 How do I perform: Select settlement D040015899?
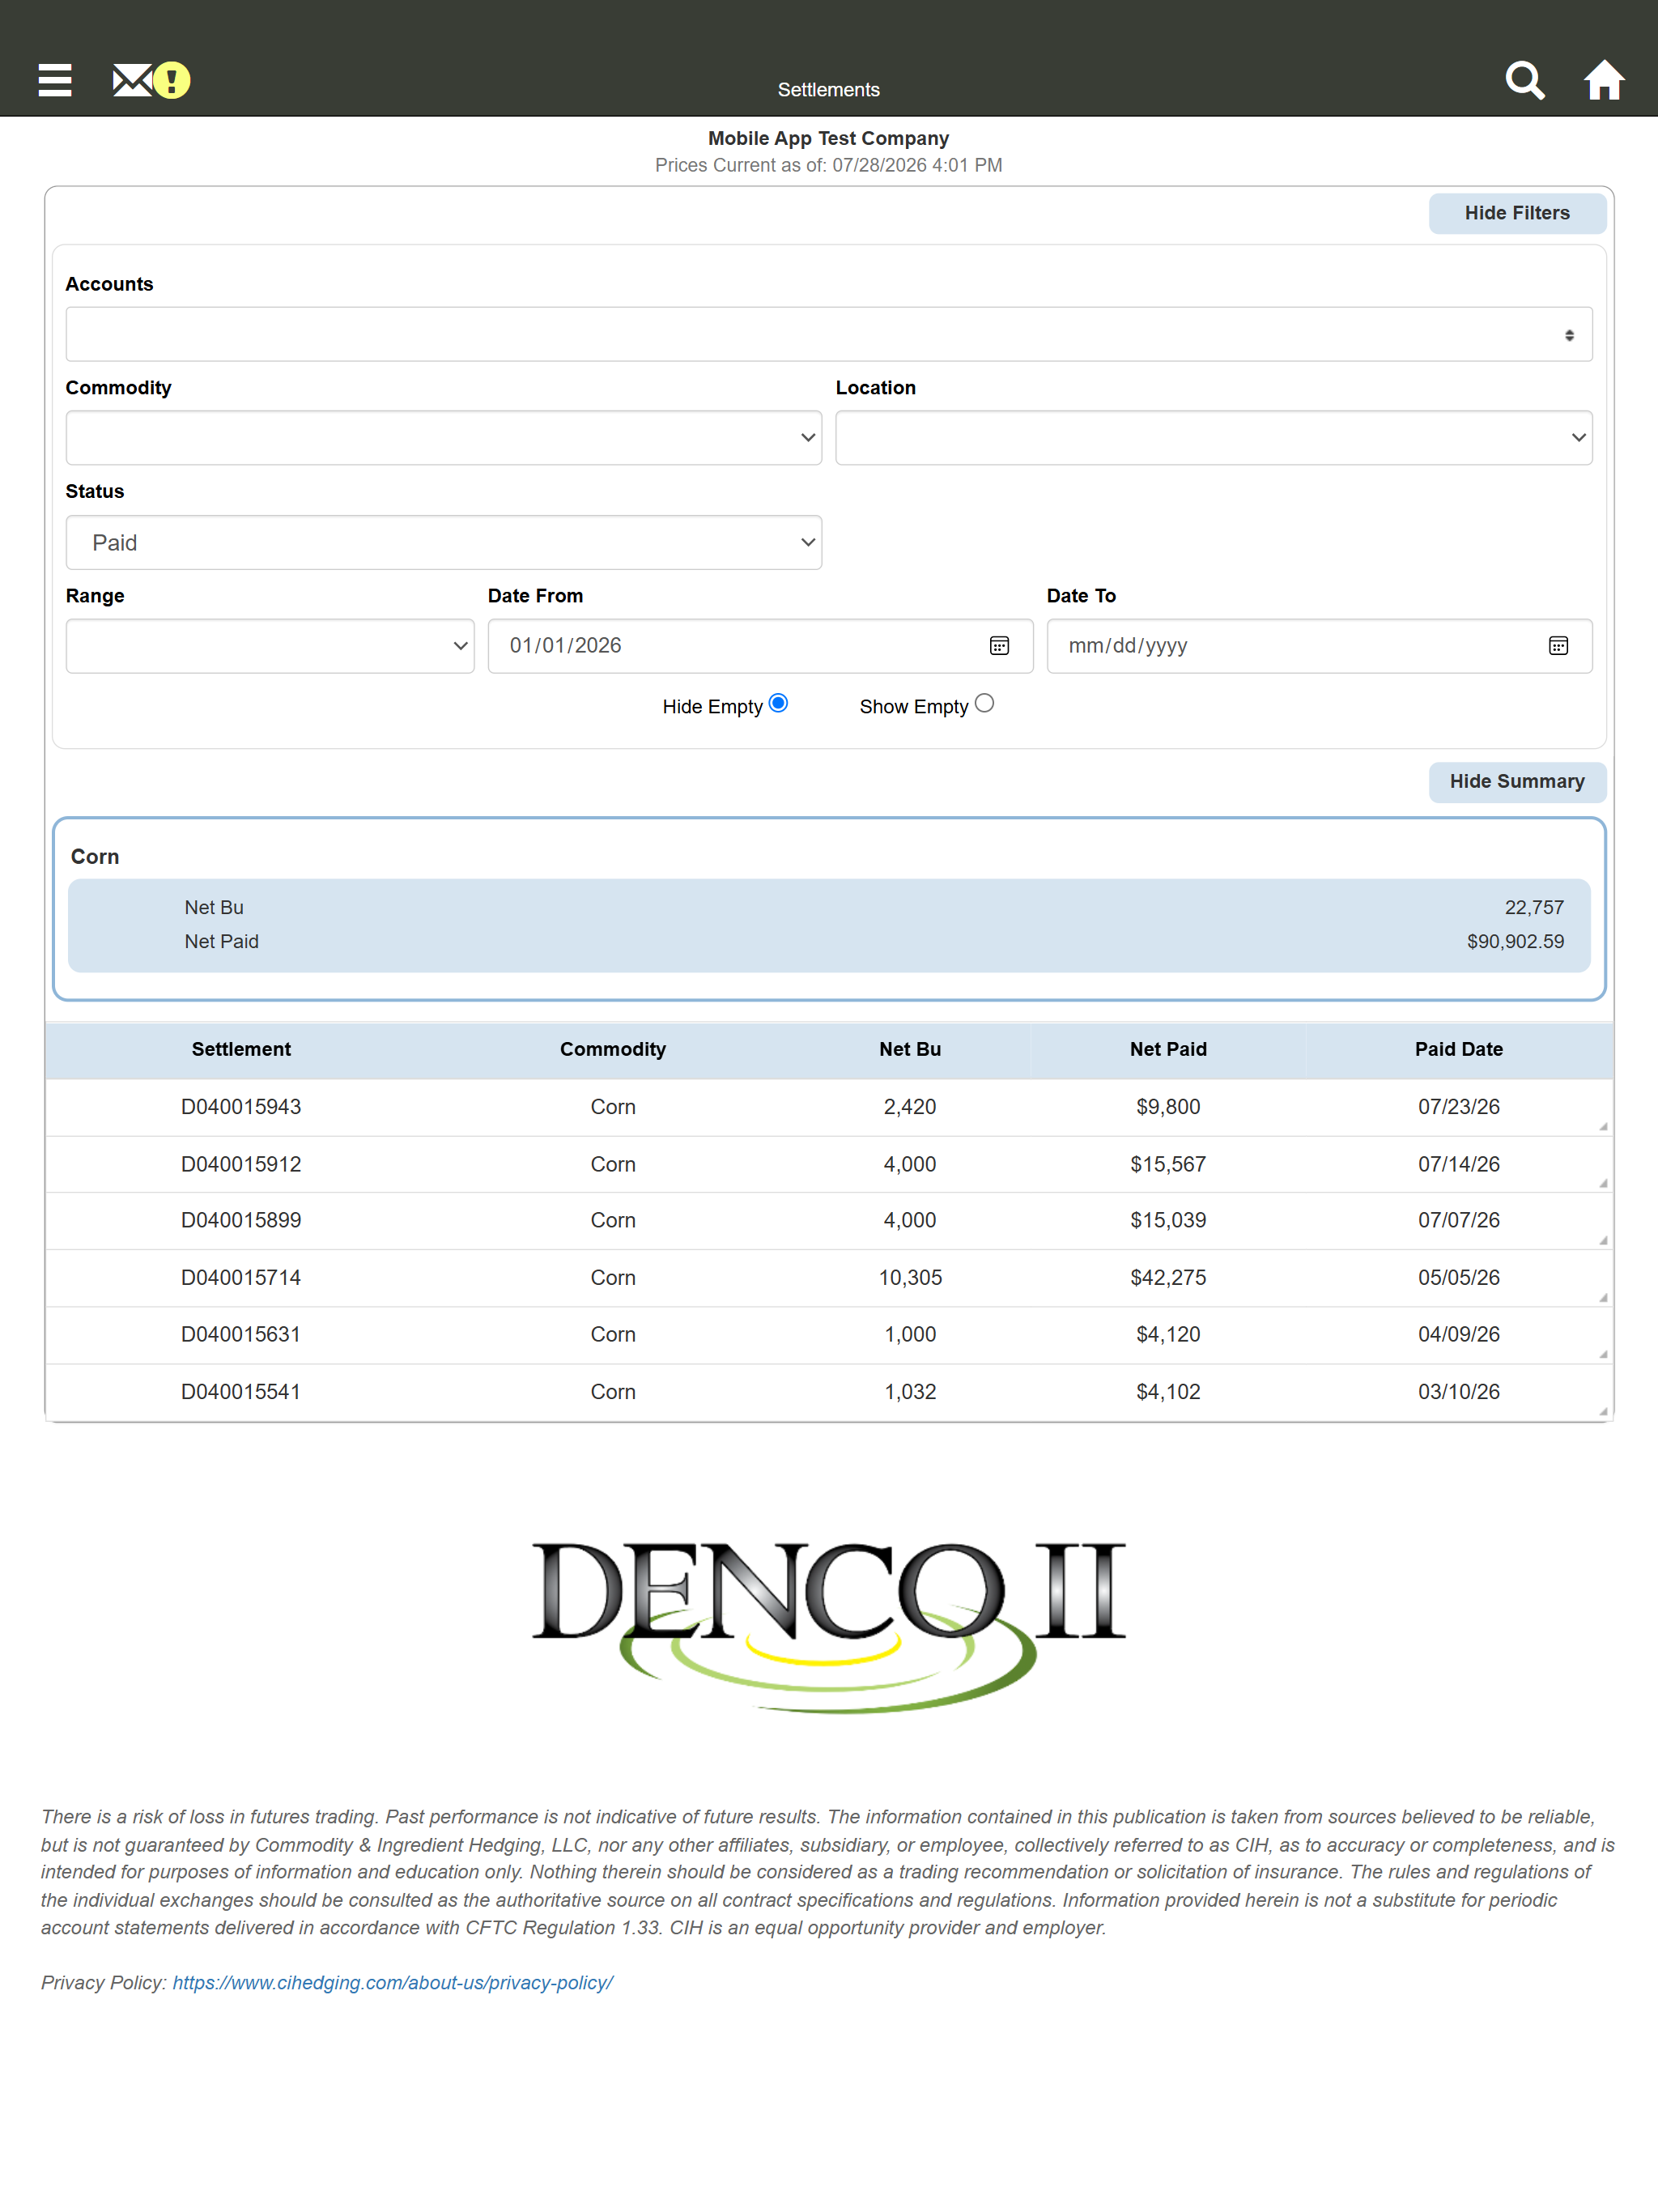click(x=241, y=1220)
